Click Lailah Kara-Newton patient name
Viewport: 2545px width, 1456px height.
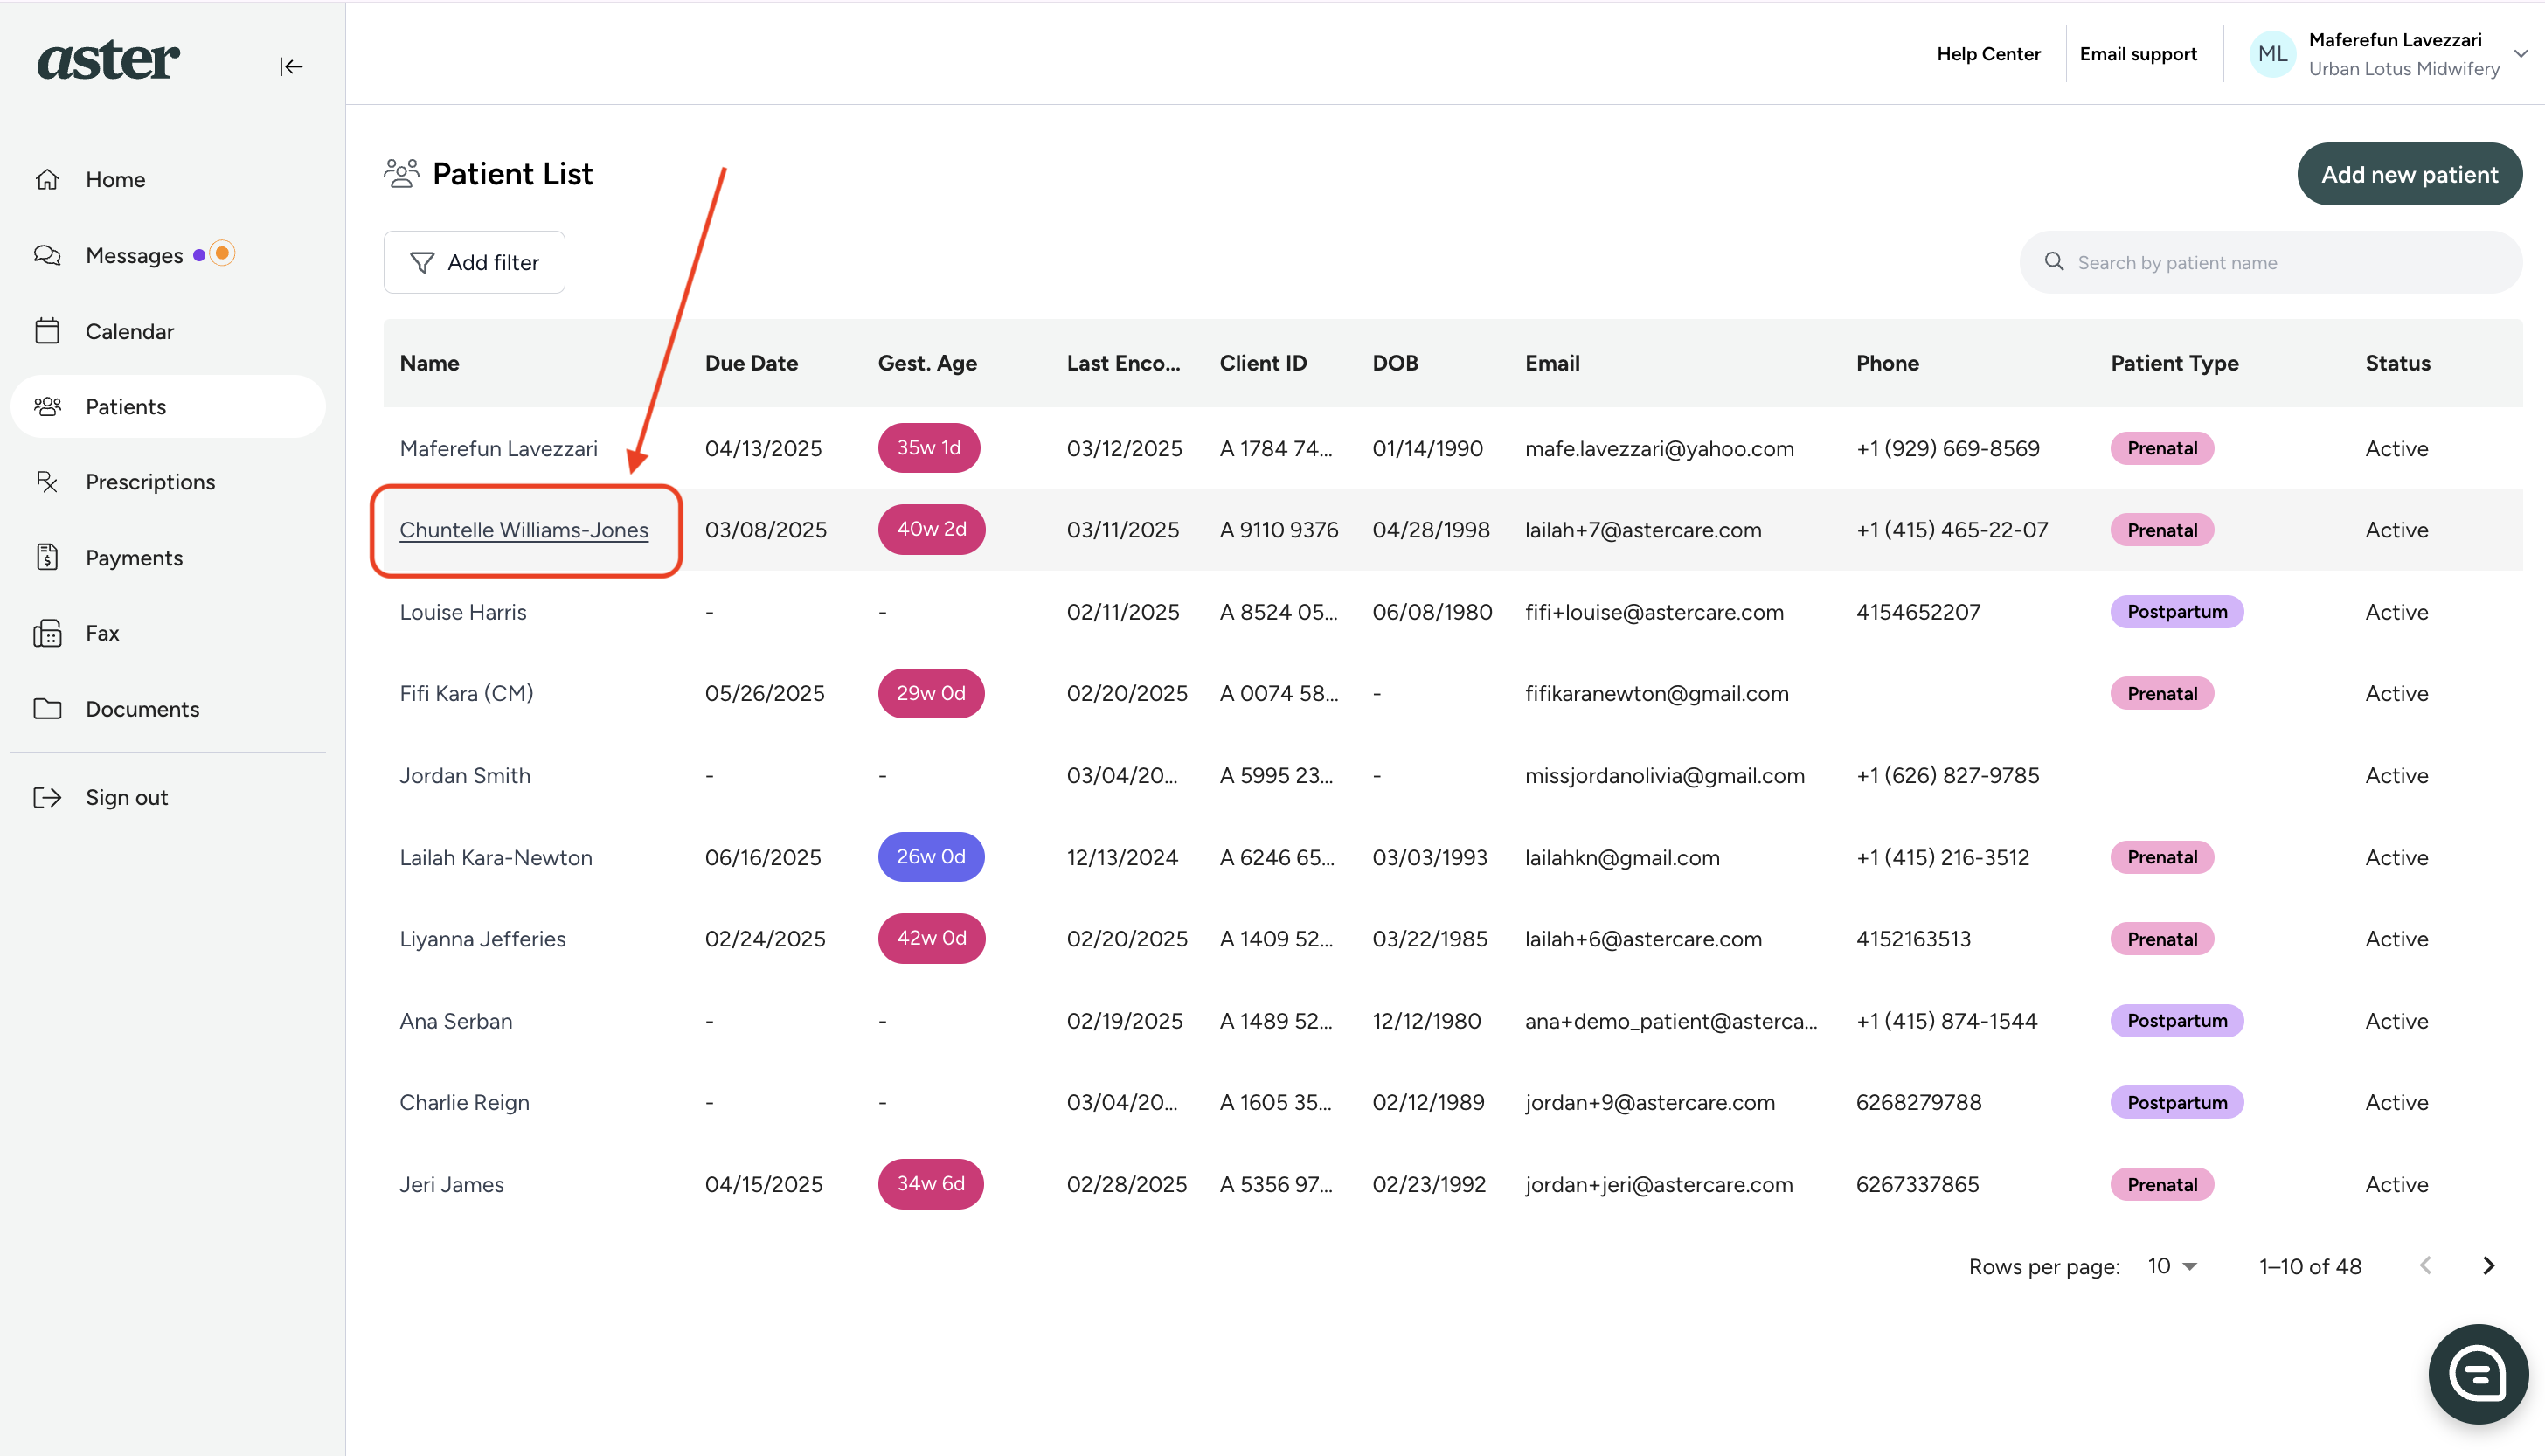tap(496, 857)
